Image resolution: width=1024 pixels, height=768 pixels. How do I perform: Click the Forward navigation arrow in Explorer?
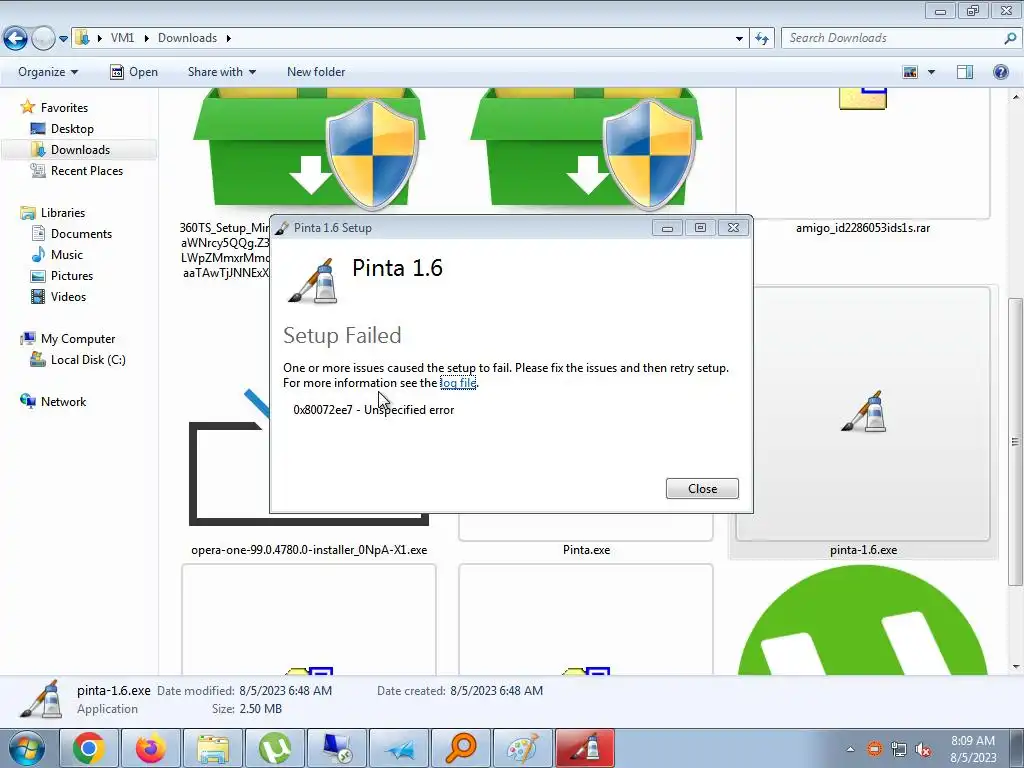tap(43, 38)
